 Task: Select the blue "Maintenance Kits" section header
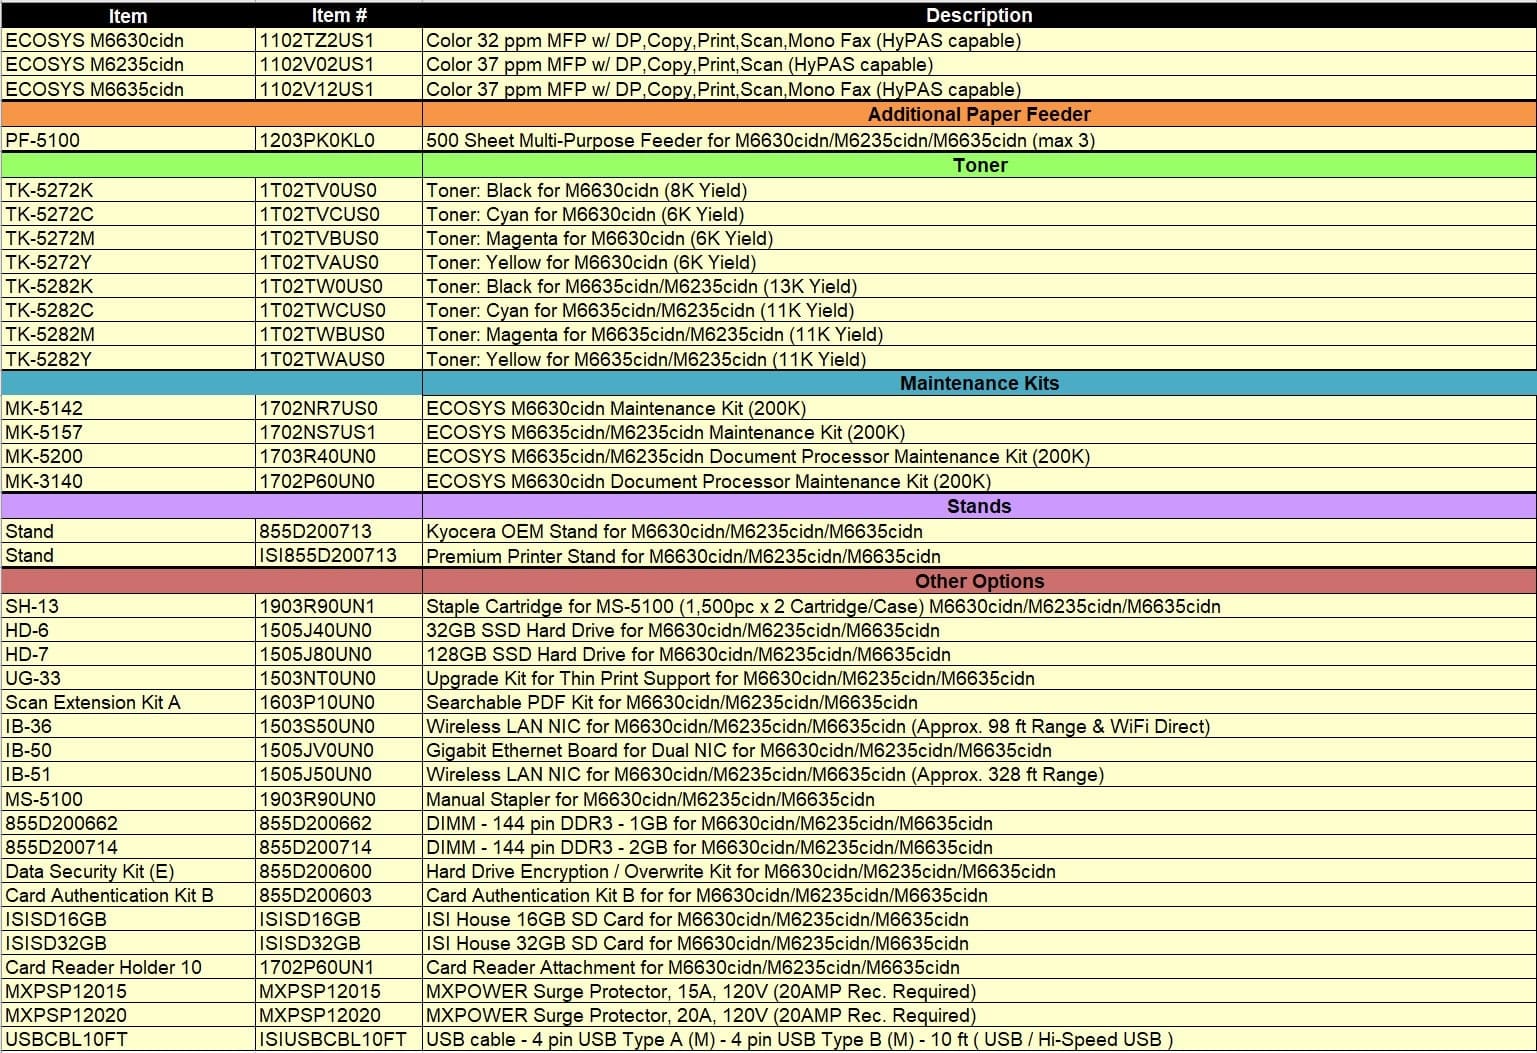[x=978, y=383]
